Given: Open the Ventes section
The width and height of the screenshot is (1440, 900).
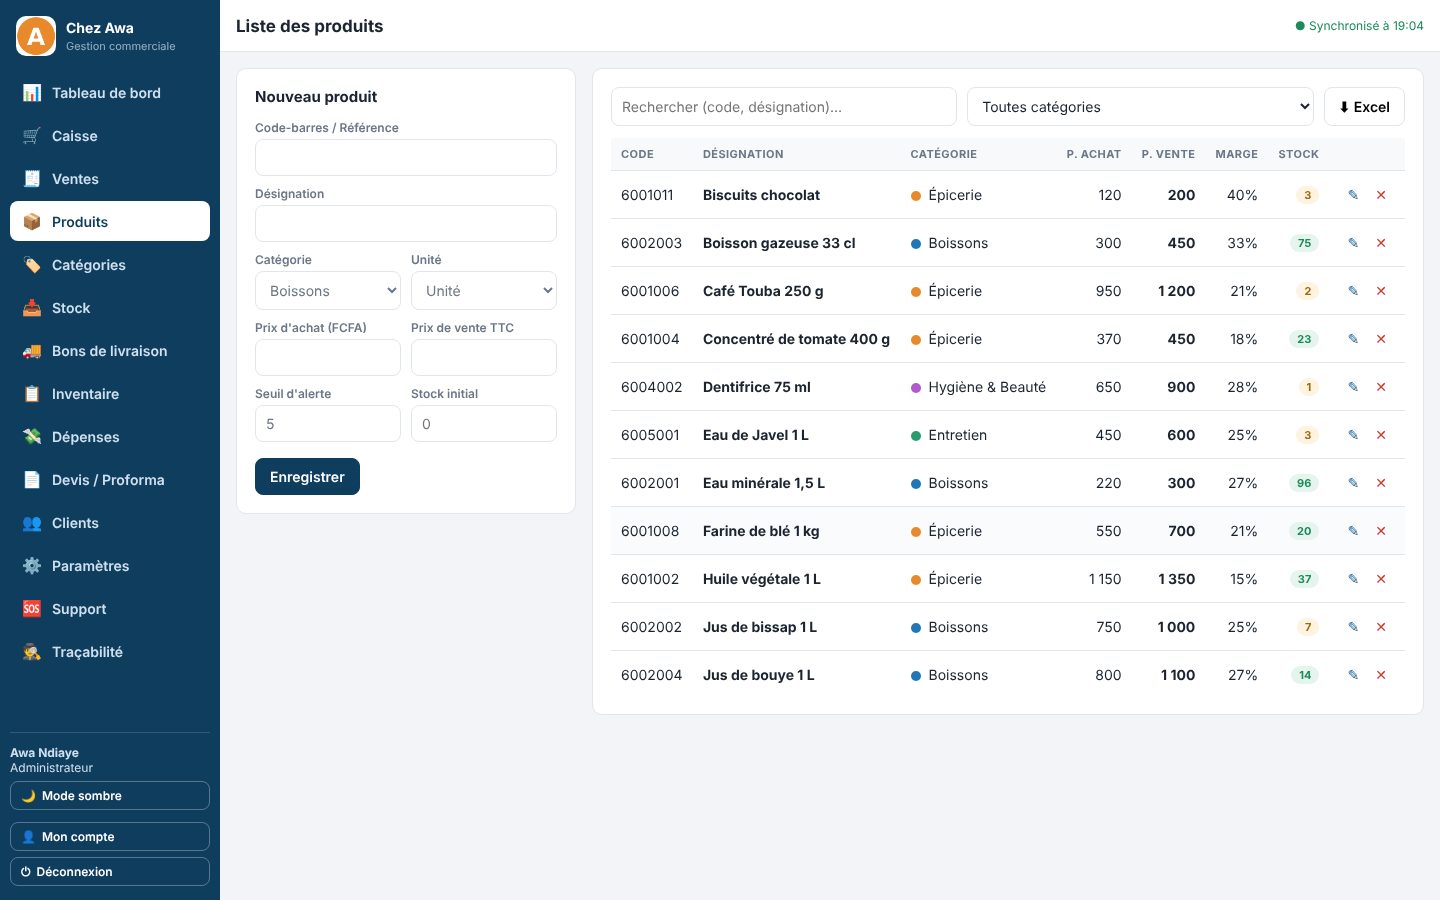Looking at the screenshot, I should point(110,179).
